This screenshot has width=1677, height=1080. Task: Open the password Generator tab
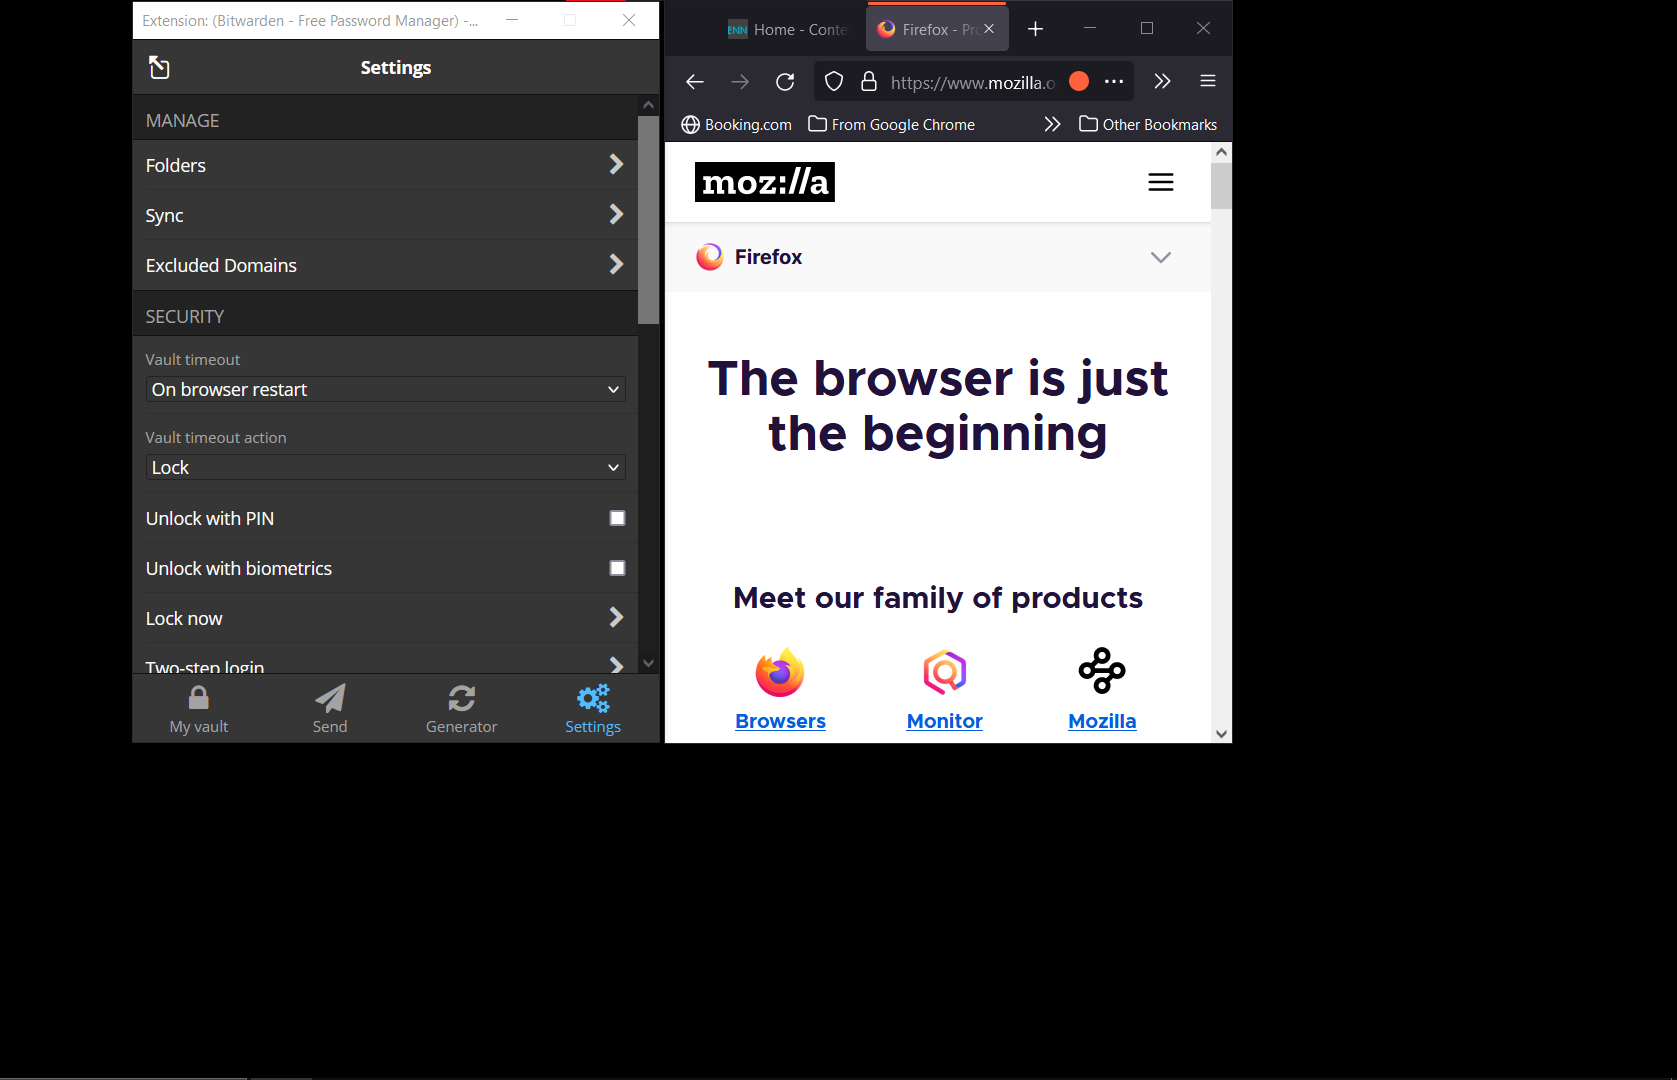coord(461,710)
